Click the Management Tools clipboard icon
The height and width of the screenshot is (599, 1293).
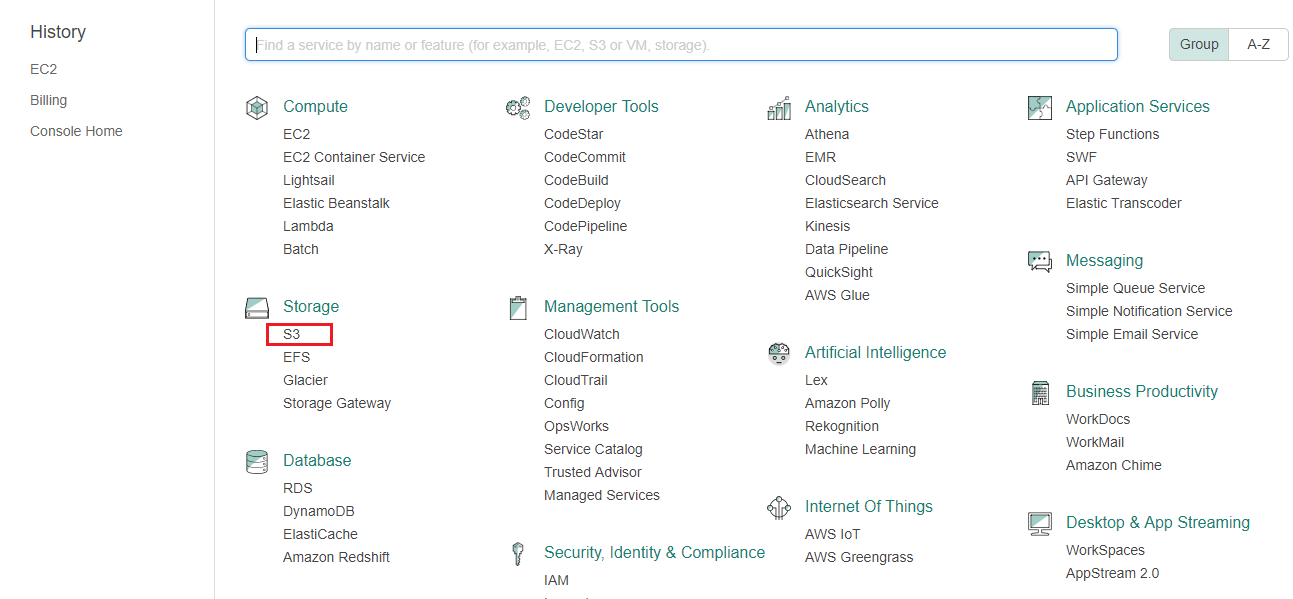pos(518,308)
